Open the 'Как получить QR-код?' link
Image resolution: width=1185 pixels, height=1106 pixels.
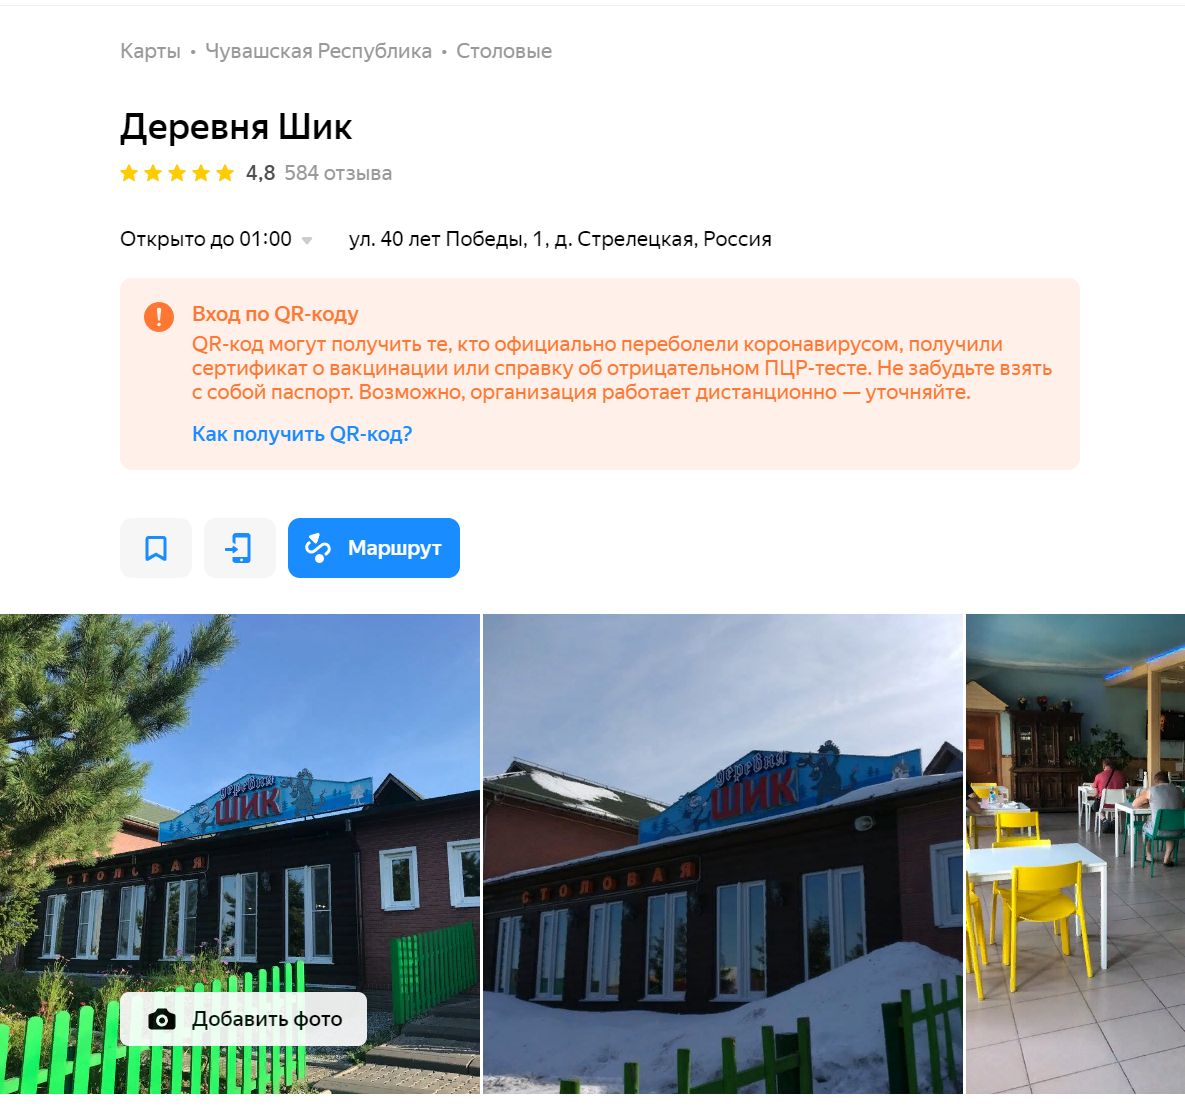pos(302,434)
